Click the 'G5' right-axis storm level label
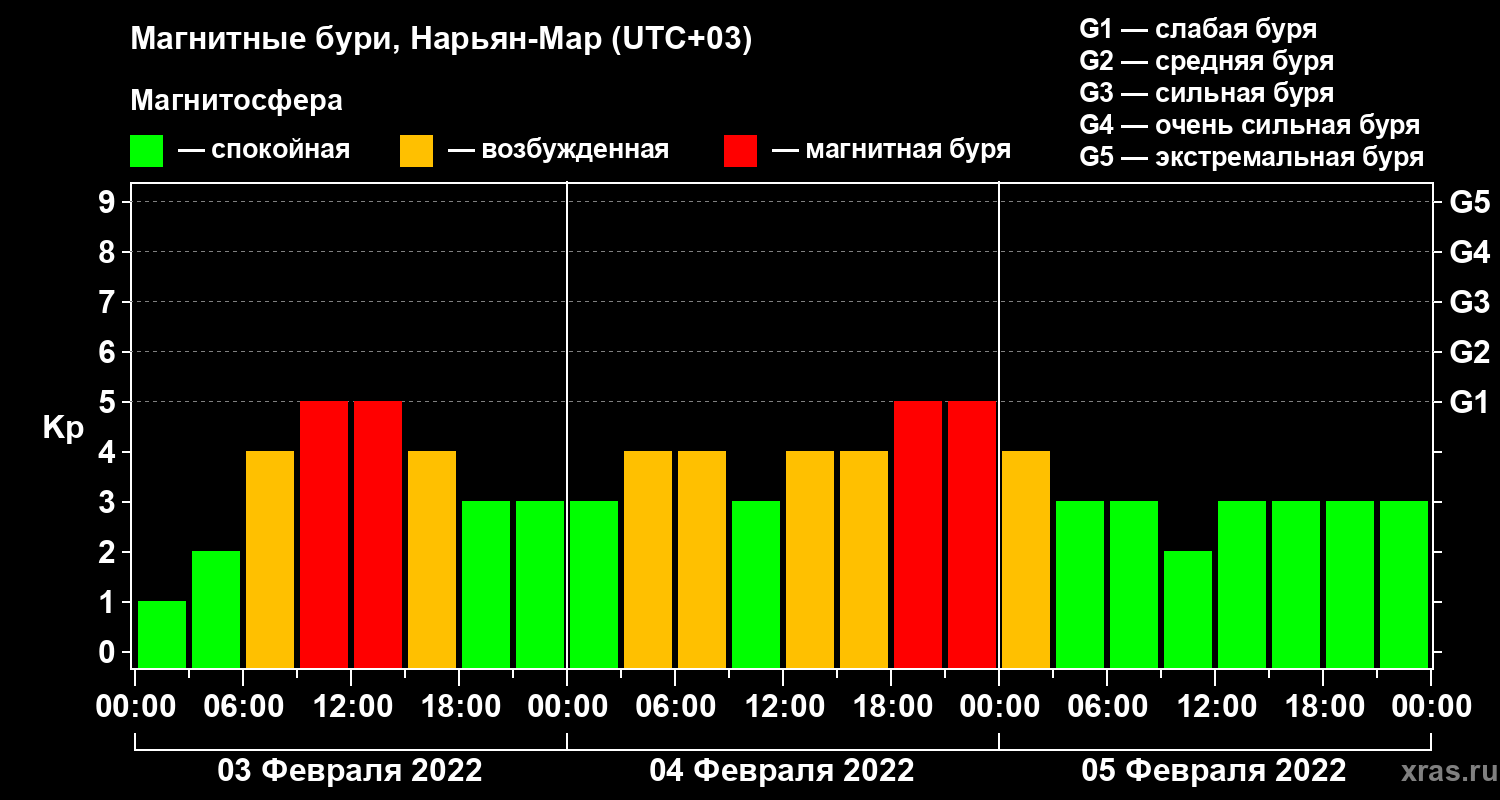 click(x=1469, y=202)
